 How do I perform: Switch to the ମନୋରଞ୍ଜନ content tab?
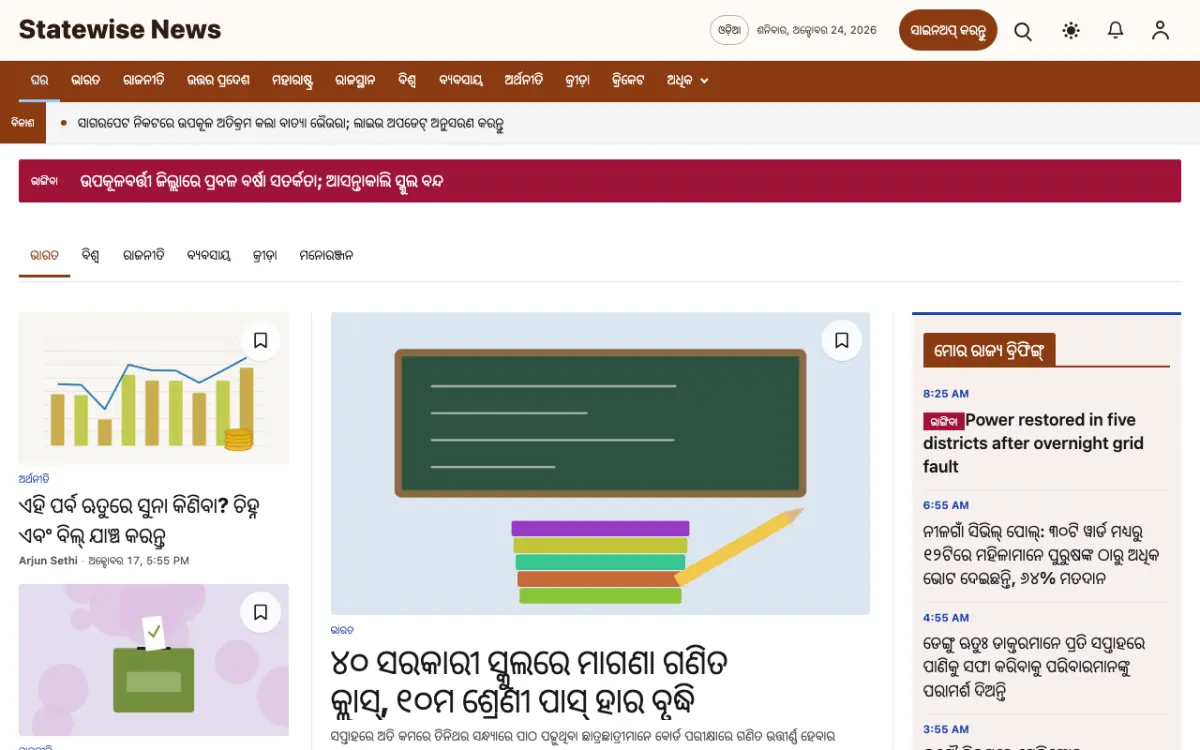pyautogui.click(x=326, y=256)
